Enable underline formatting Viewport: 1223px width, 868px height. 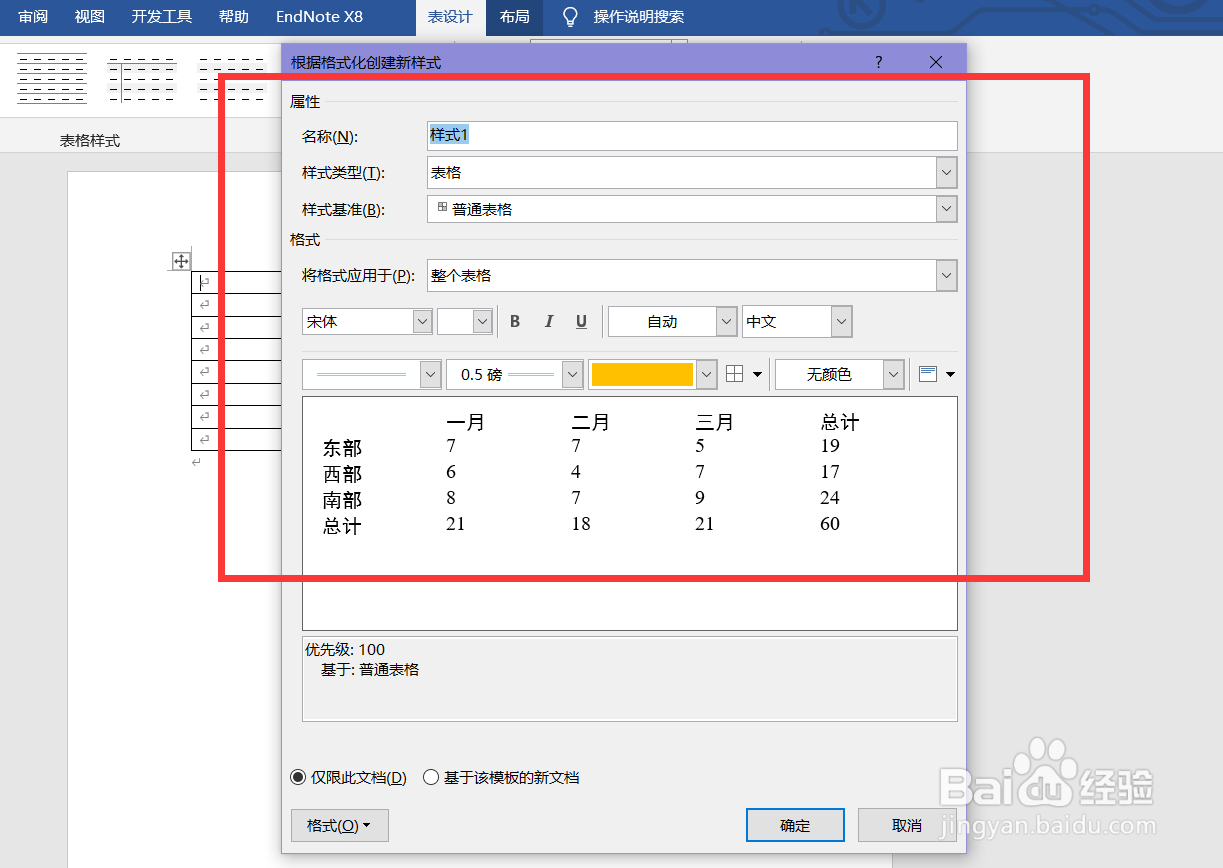click(x=581, y=321)
